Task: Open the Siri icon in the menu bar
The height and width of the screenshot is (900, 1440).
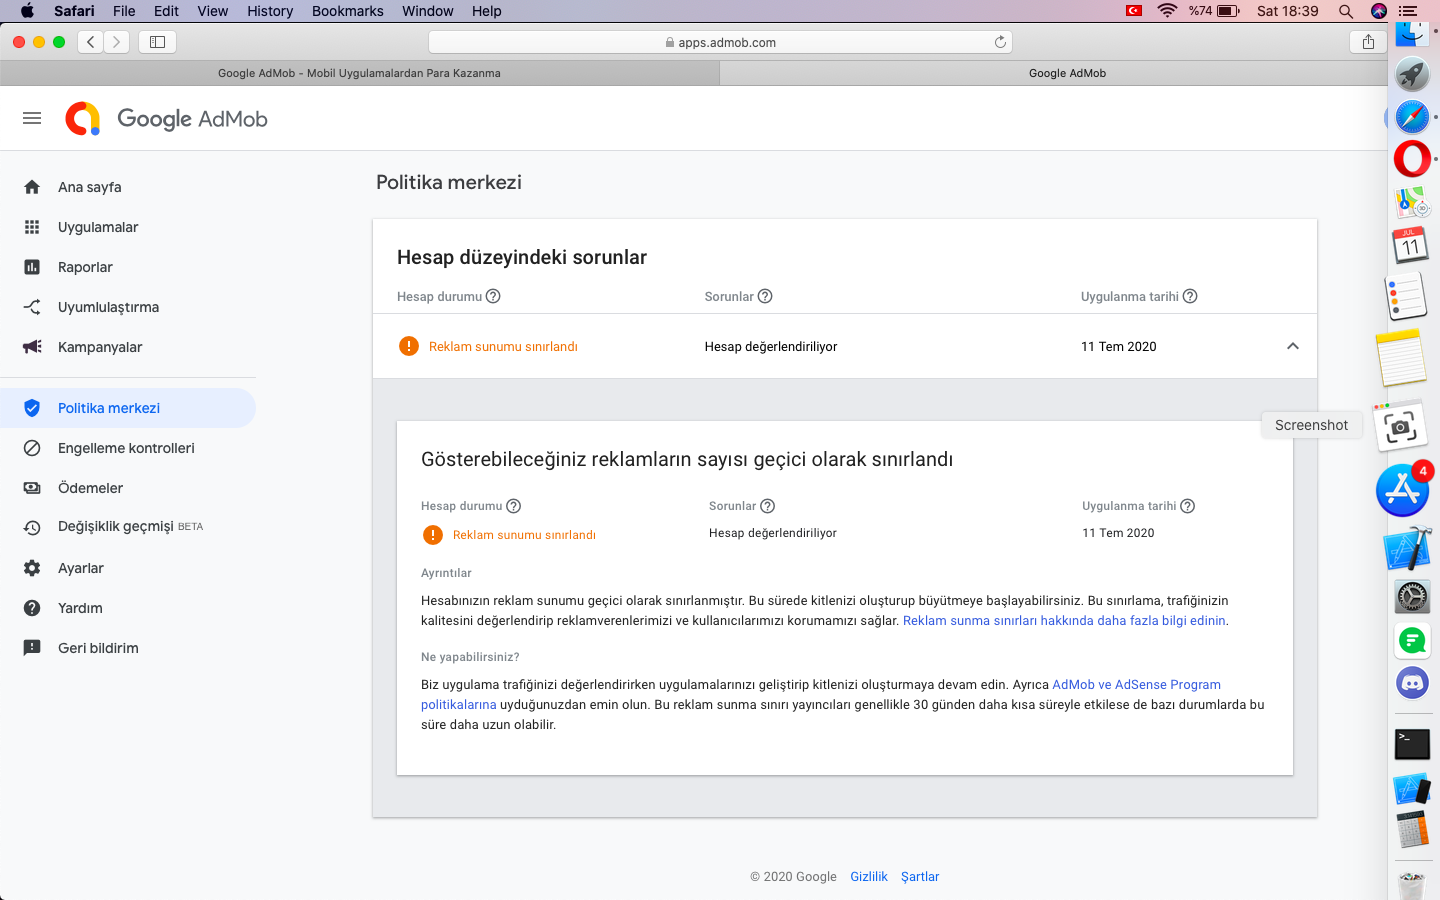Action: [x=1379, y=11]
